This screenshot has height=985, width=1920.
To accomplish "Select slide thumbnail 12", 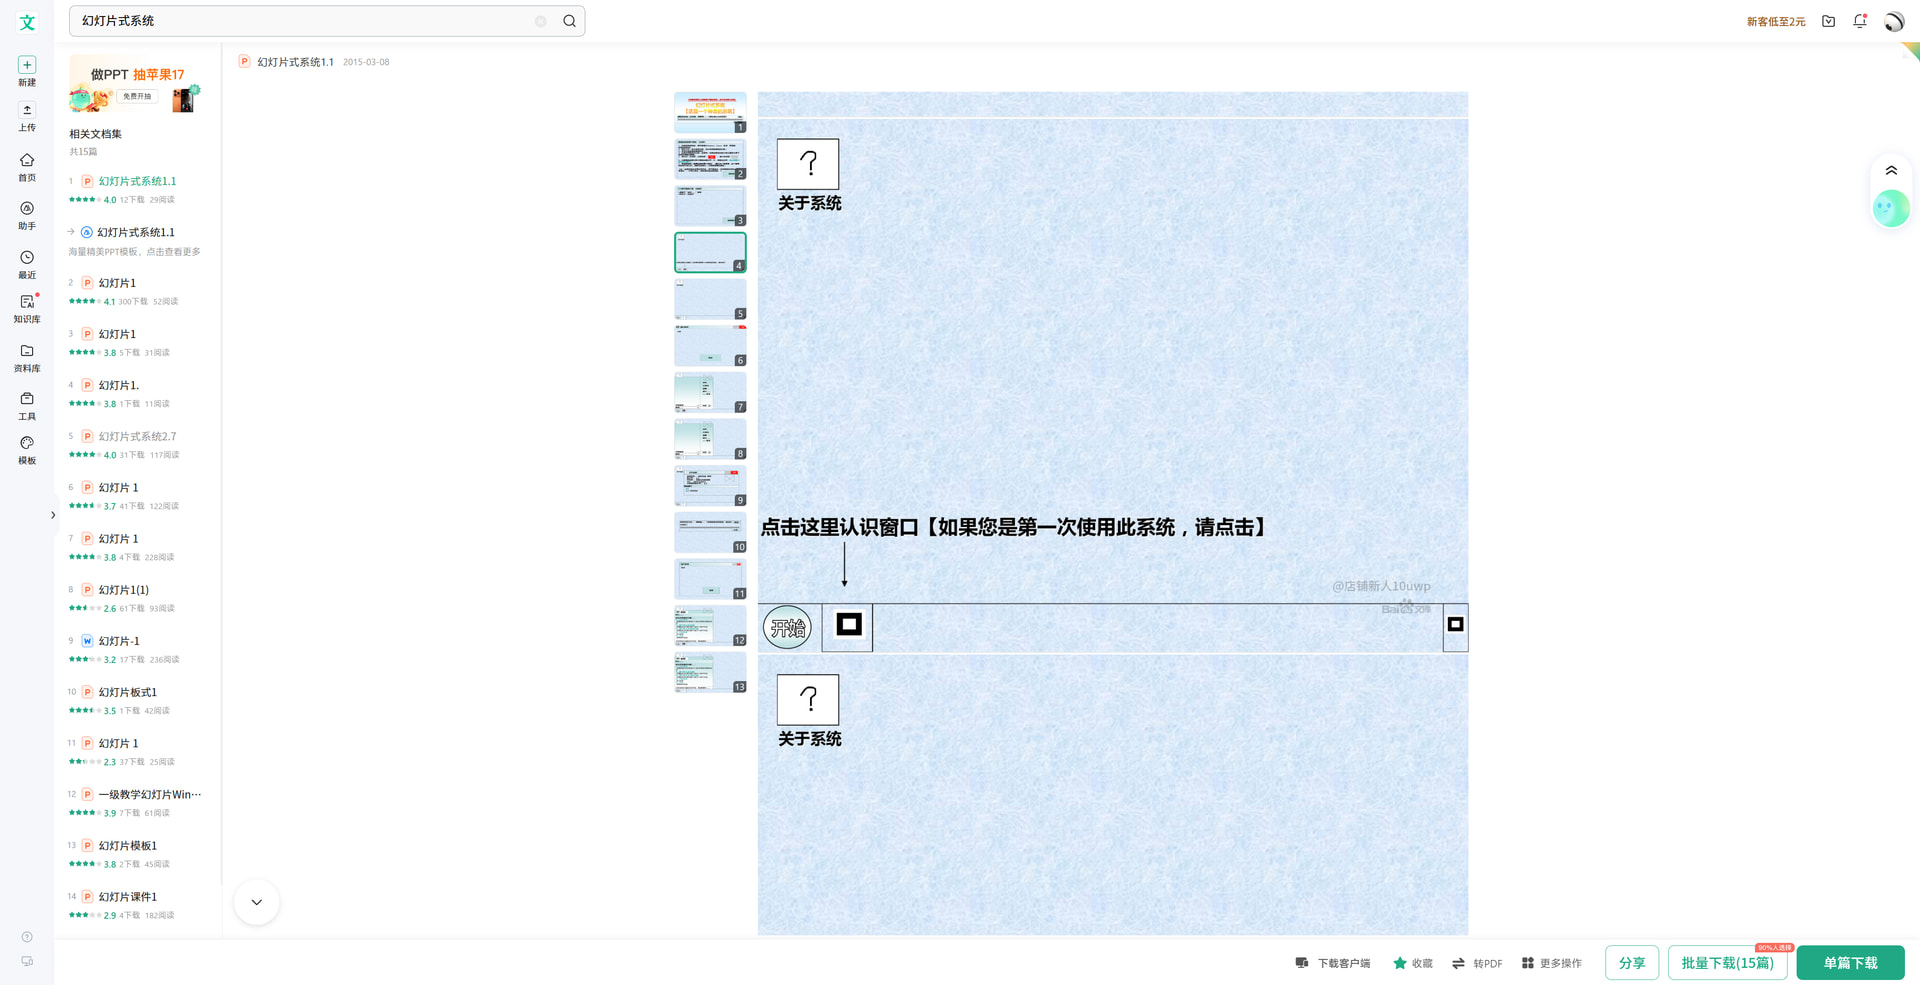I will click(x=710, y=626).
